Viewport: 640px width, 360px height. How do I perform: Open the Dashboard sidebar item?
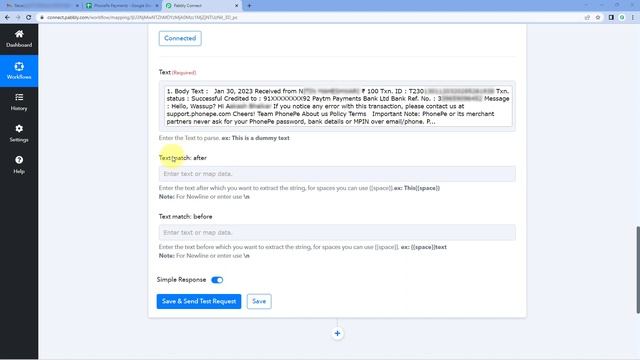[x=19, y=39]
